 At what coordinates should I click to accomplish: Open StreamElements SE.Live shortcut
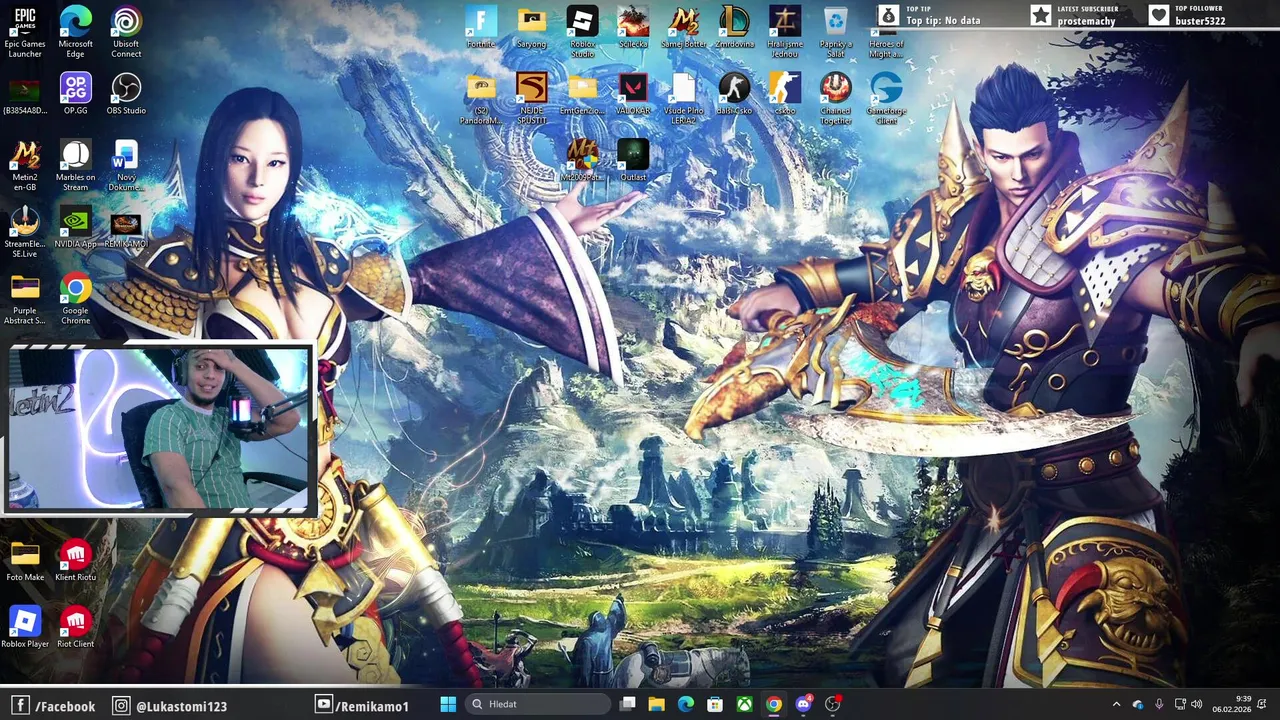click(x=25, y=232)
